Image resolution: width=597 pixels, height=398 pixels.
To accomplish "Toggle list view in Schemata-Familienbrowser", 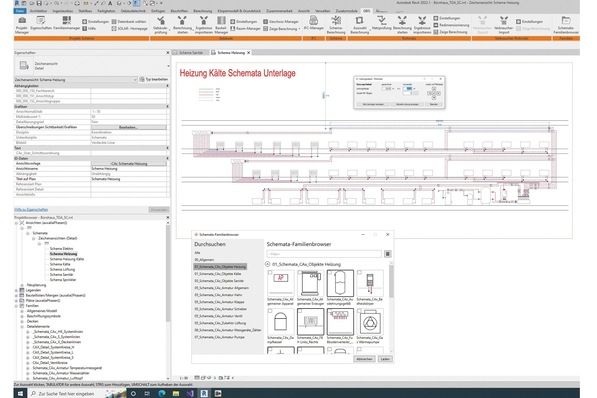I will point(388,254).
